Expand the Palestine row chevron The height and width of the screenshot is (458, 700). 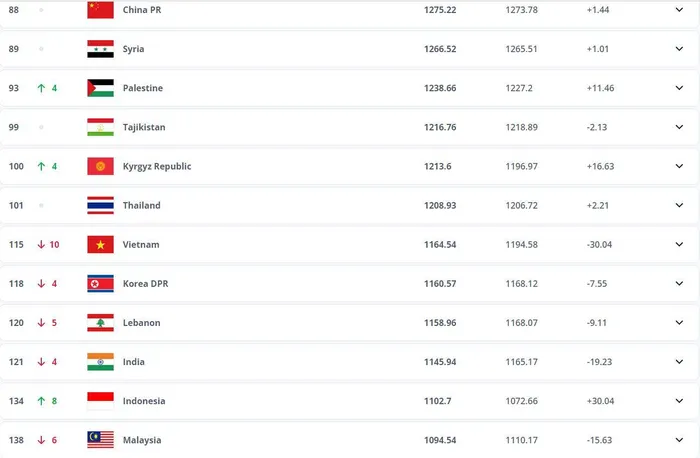point(680,88)
